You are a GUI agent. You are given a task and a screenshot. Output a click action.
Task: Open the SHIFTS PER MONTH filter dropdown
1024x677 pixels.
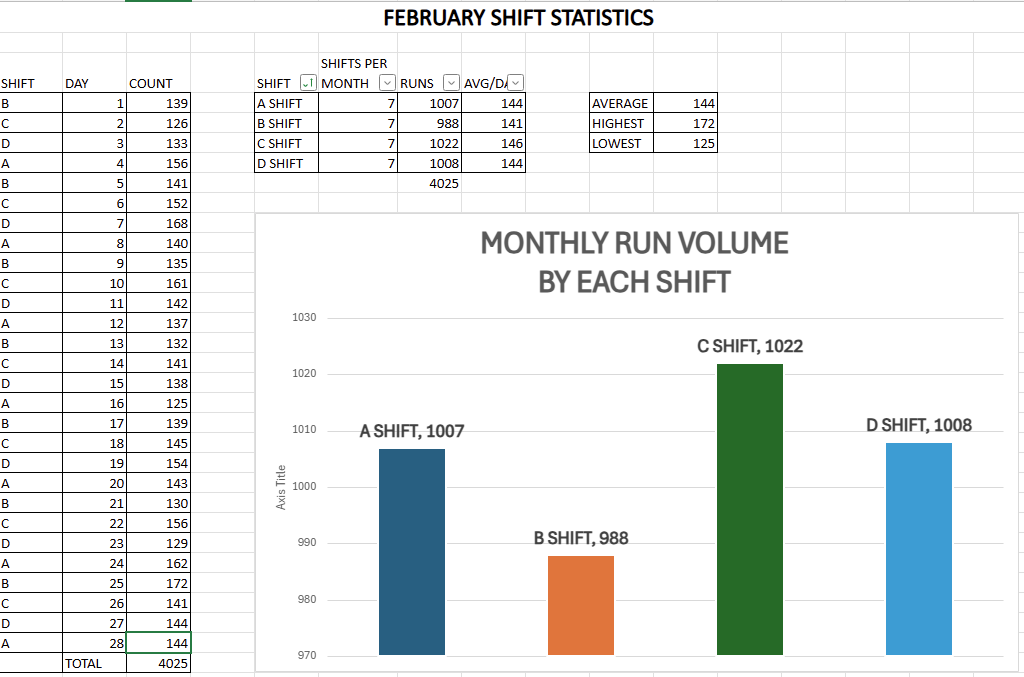(386, 83)
